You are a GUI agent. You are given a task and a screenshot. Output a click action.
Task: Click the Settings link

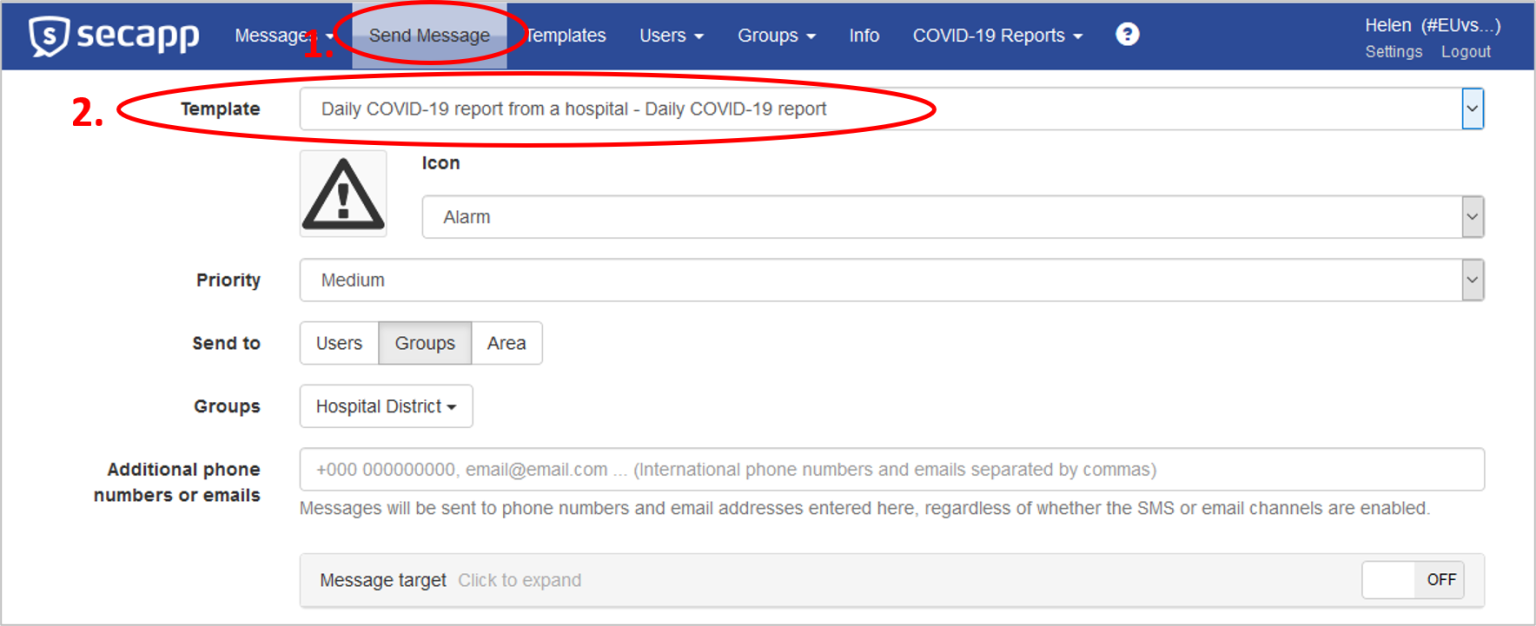pyautogui.click(x=1393, y=52)
